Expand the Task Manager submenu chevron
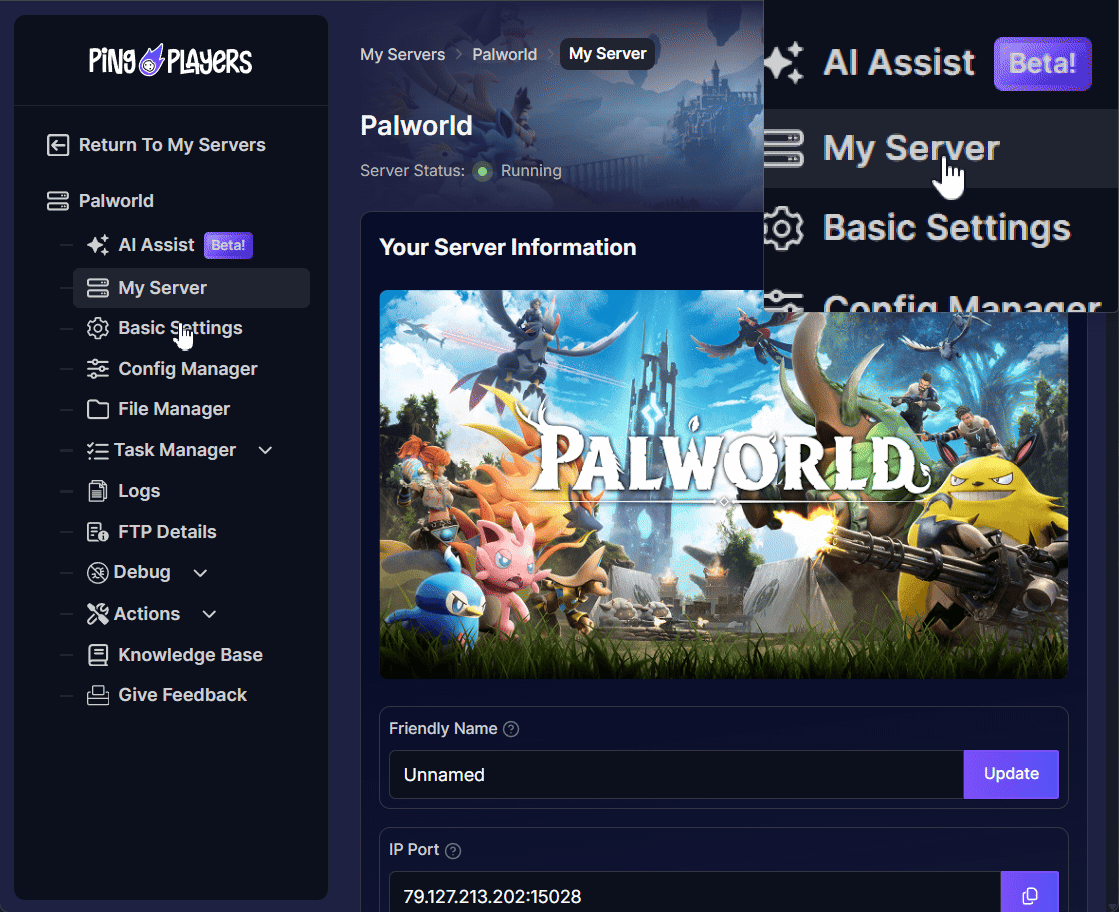The height and width of the screenshot is (912, 1119). (x=265, y=450)
